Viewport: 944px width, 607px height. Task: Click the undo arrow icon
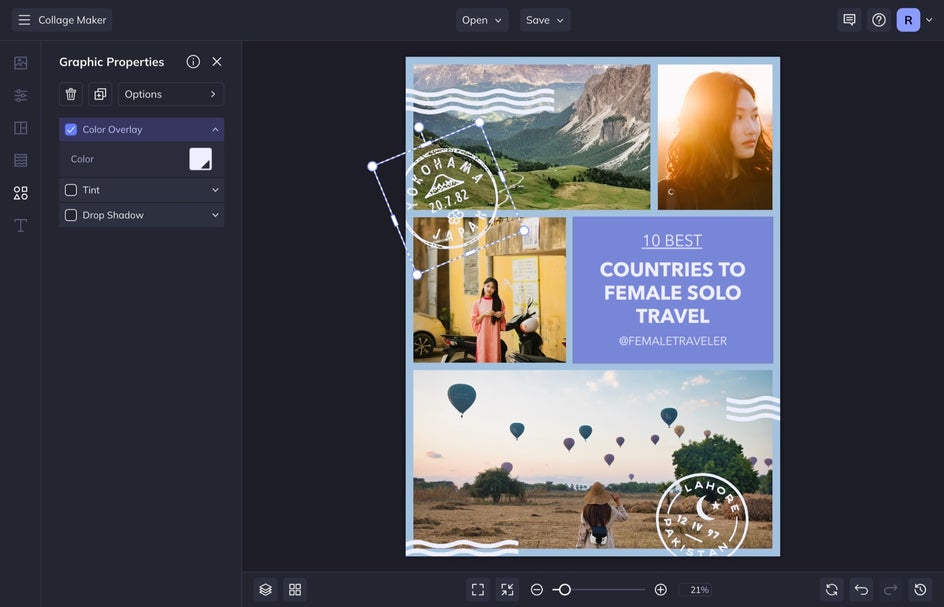coord(861,590)
